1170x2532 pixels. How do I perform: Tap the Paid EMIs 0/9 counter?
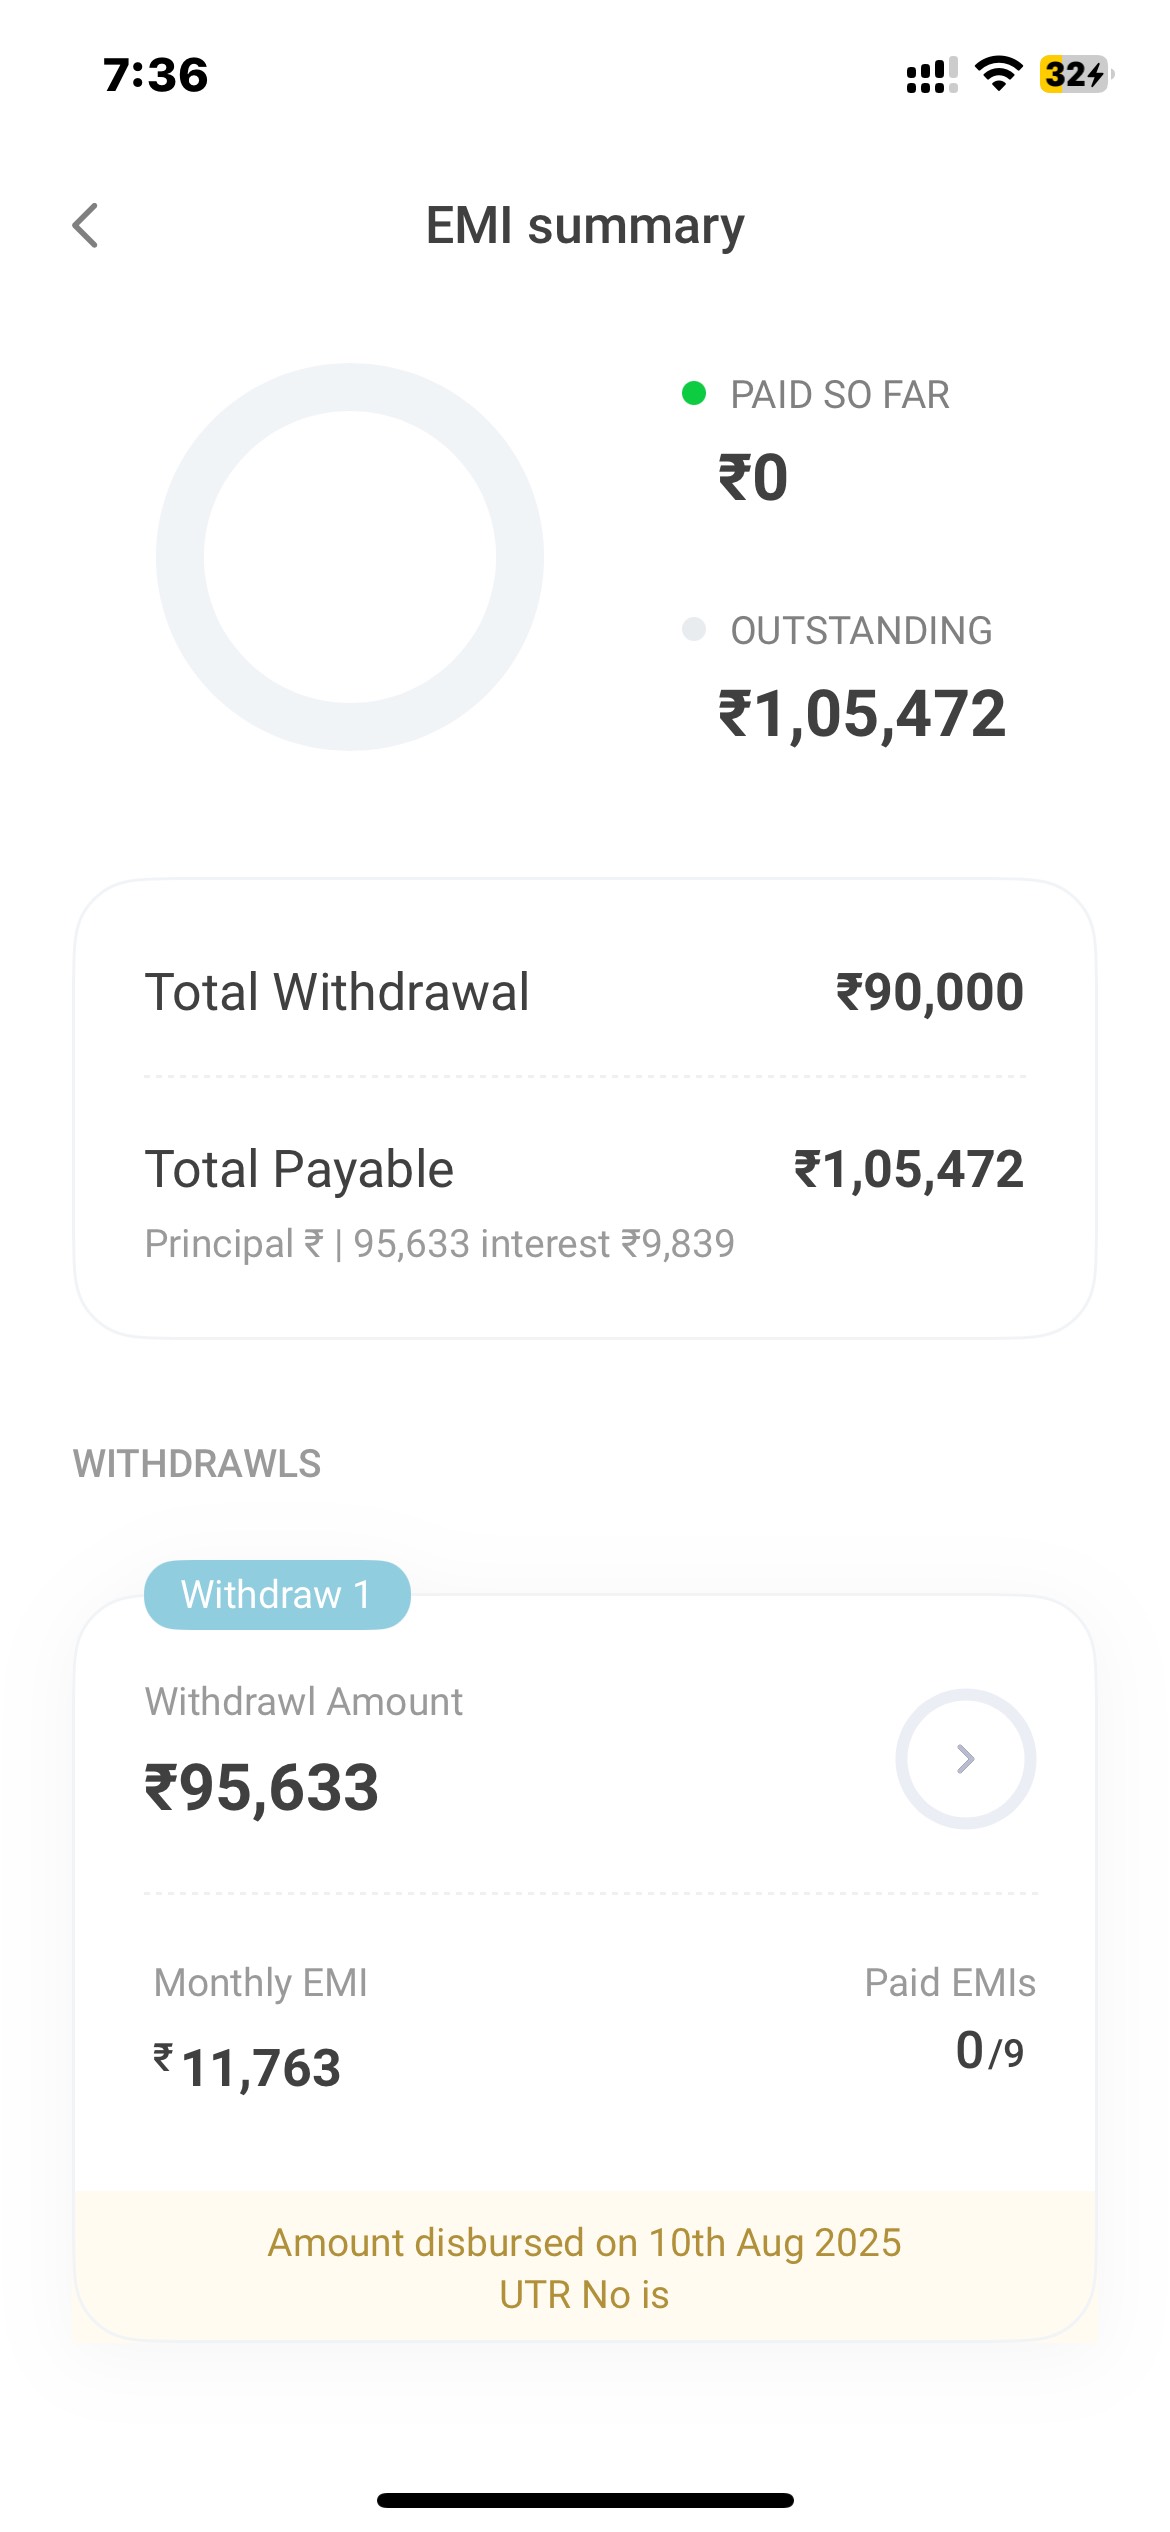click(x=989, y=2052)
